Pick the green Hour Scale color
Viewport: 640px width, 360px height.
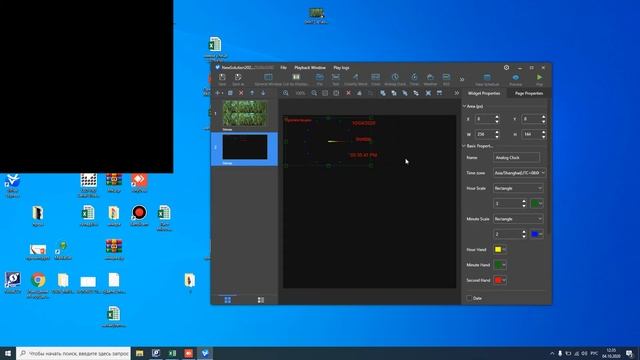click(536, 203)
